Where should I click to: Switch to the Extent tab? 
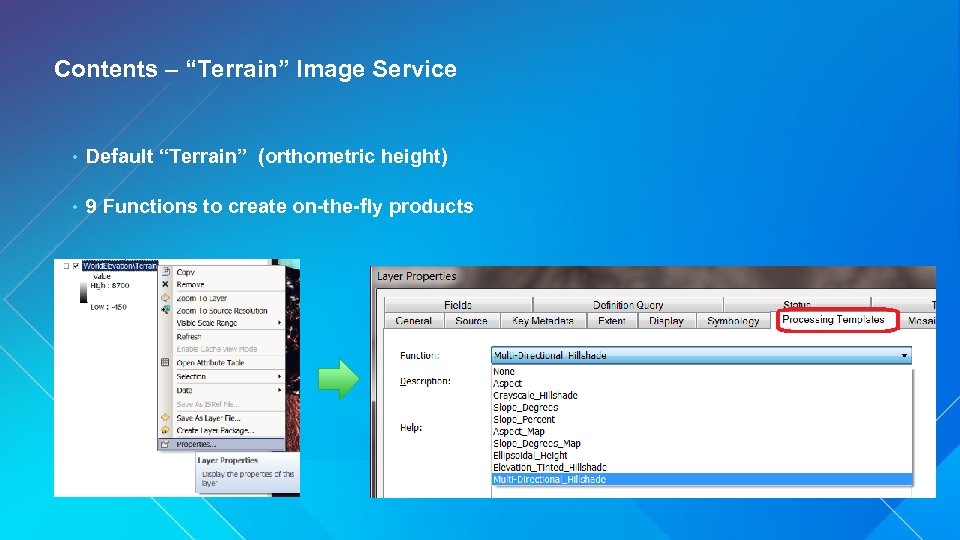tap(612, 321)
